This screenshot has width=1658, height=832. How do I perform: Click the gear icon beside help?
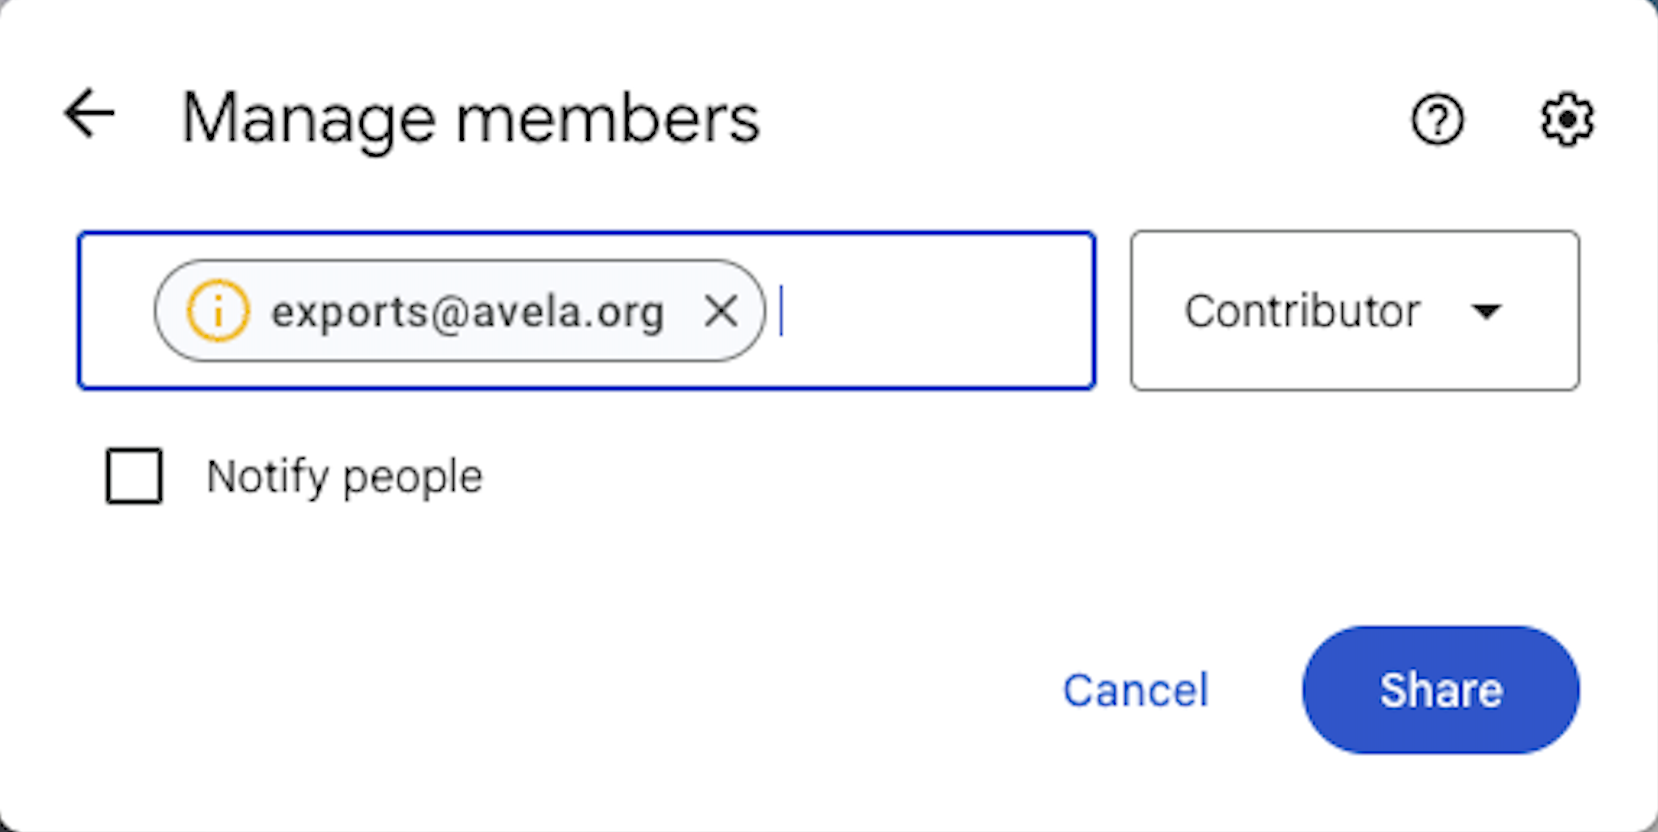1566,120
